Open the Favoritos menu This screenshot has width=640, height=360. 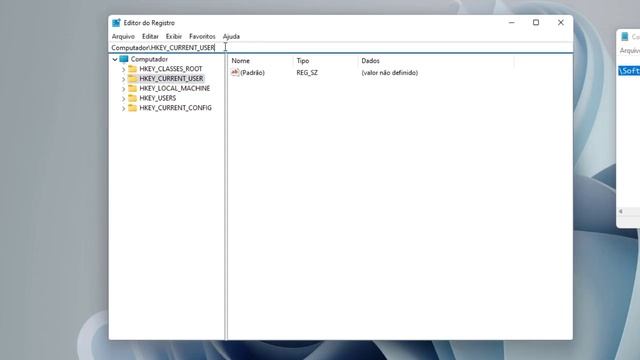pyautogui.click(x=202, y=36)
